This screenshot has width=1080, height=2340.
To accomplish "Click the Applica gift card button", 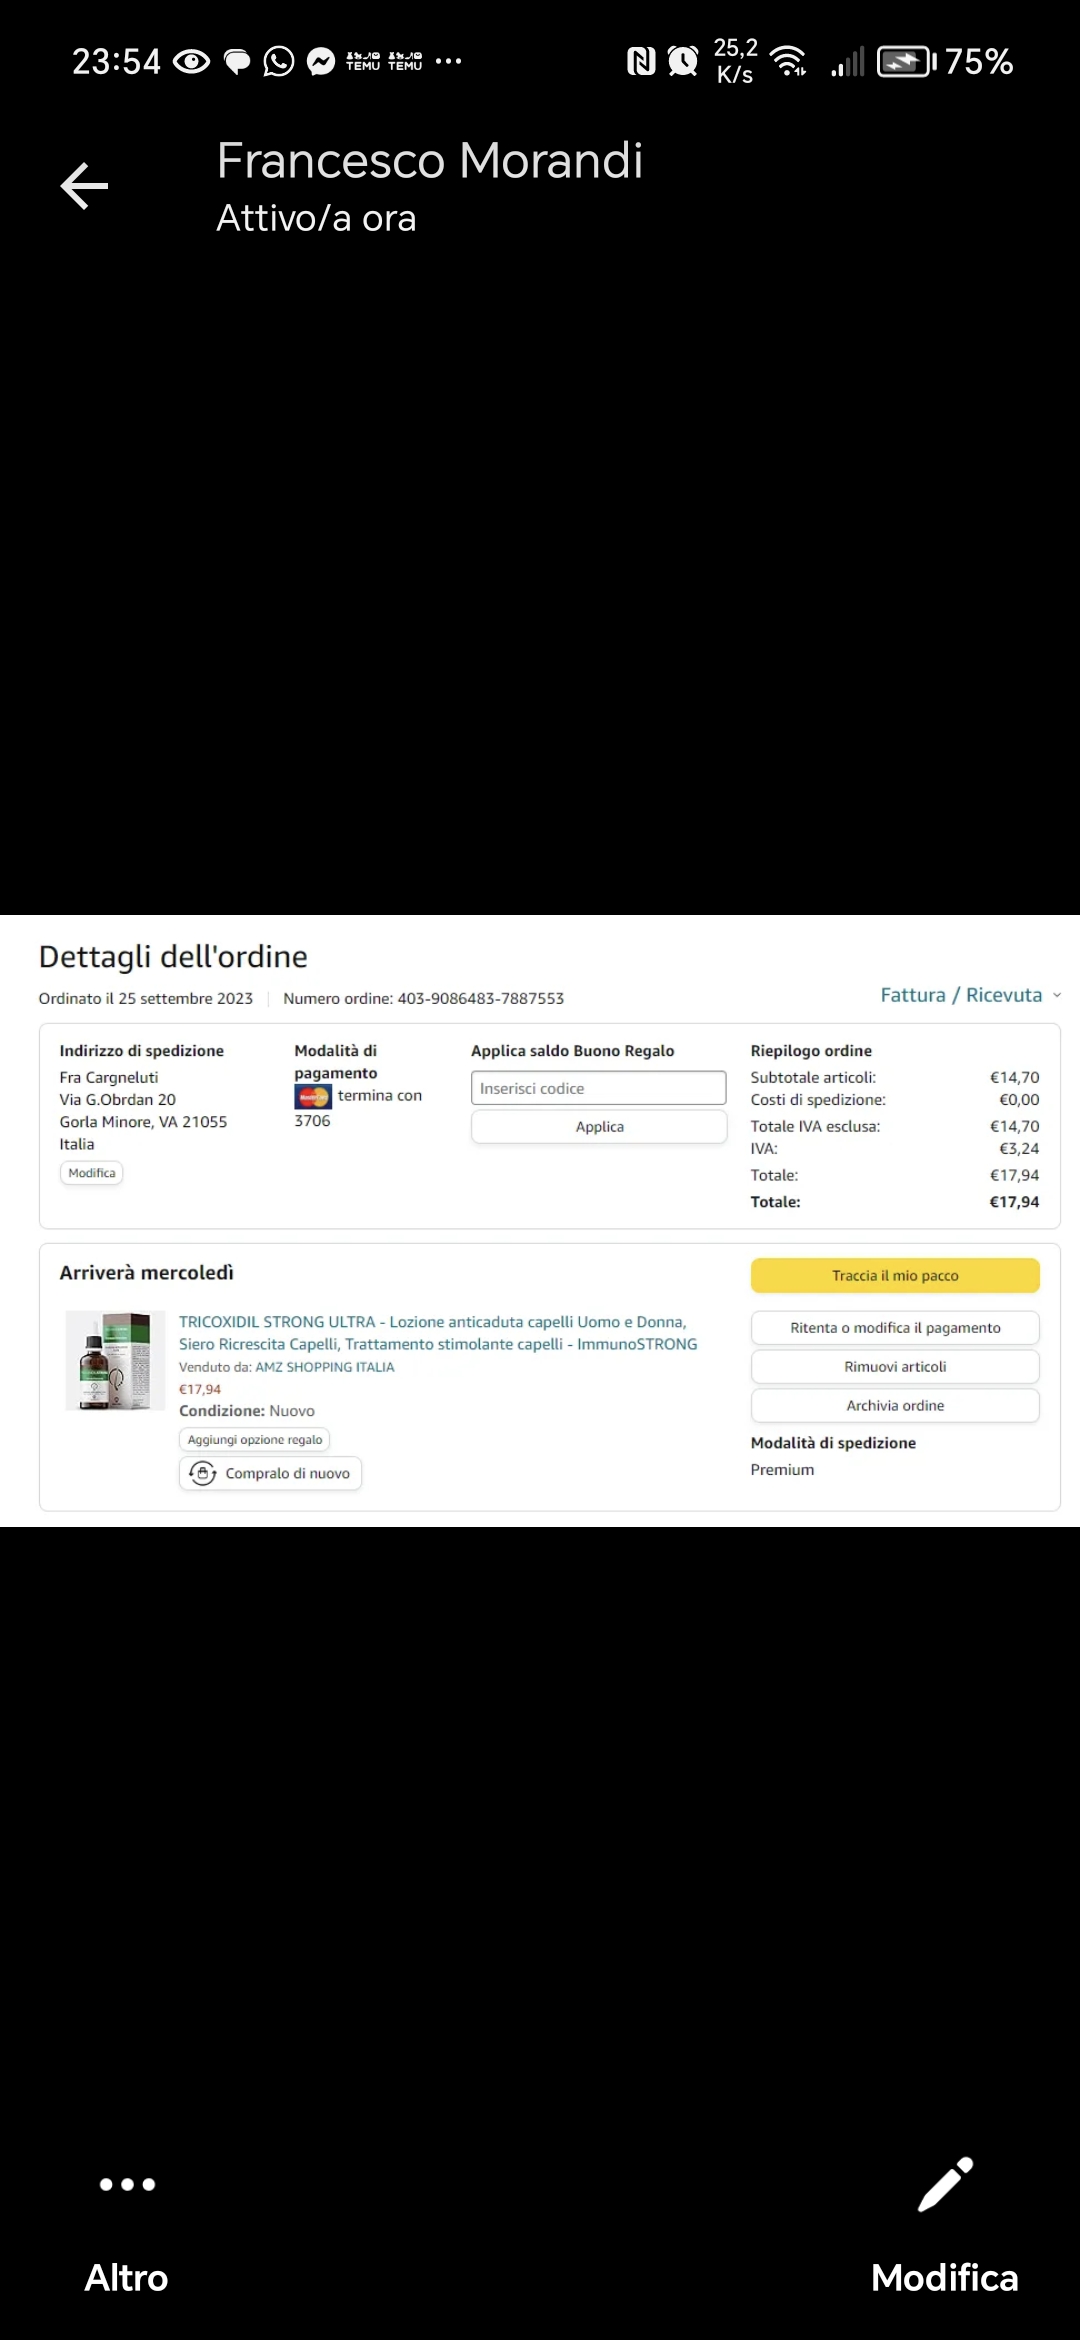I will [x=598, y=1127].
